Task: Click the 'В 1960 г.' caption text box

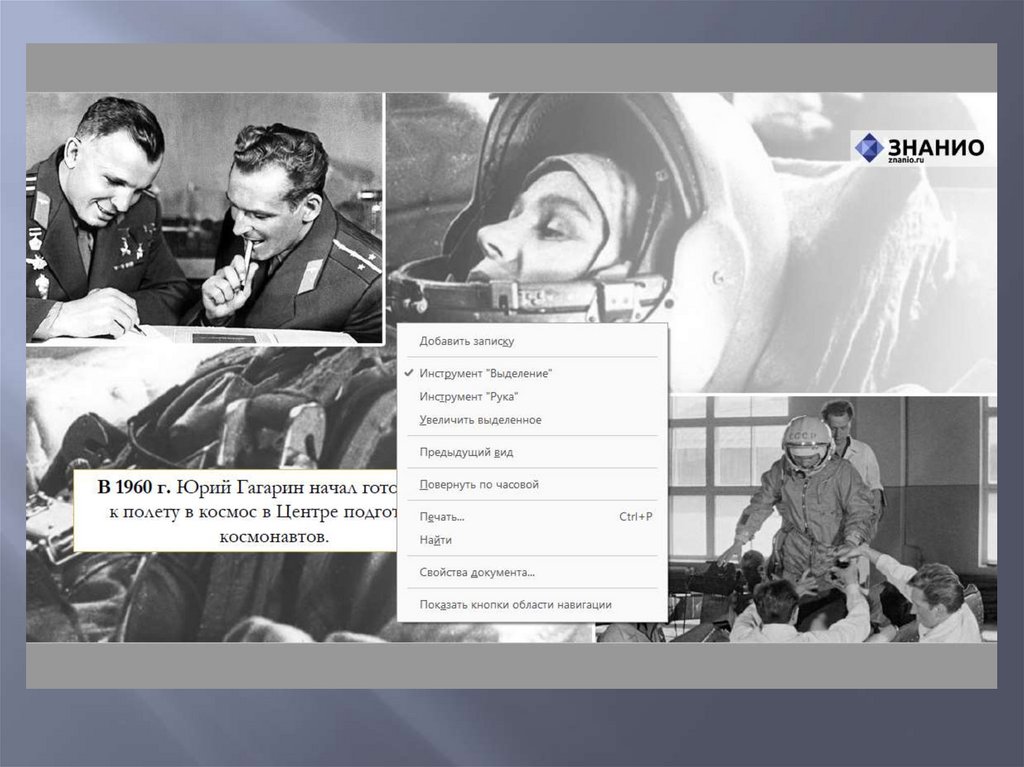Action: point(236,511)
